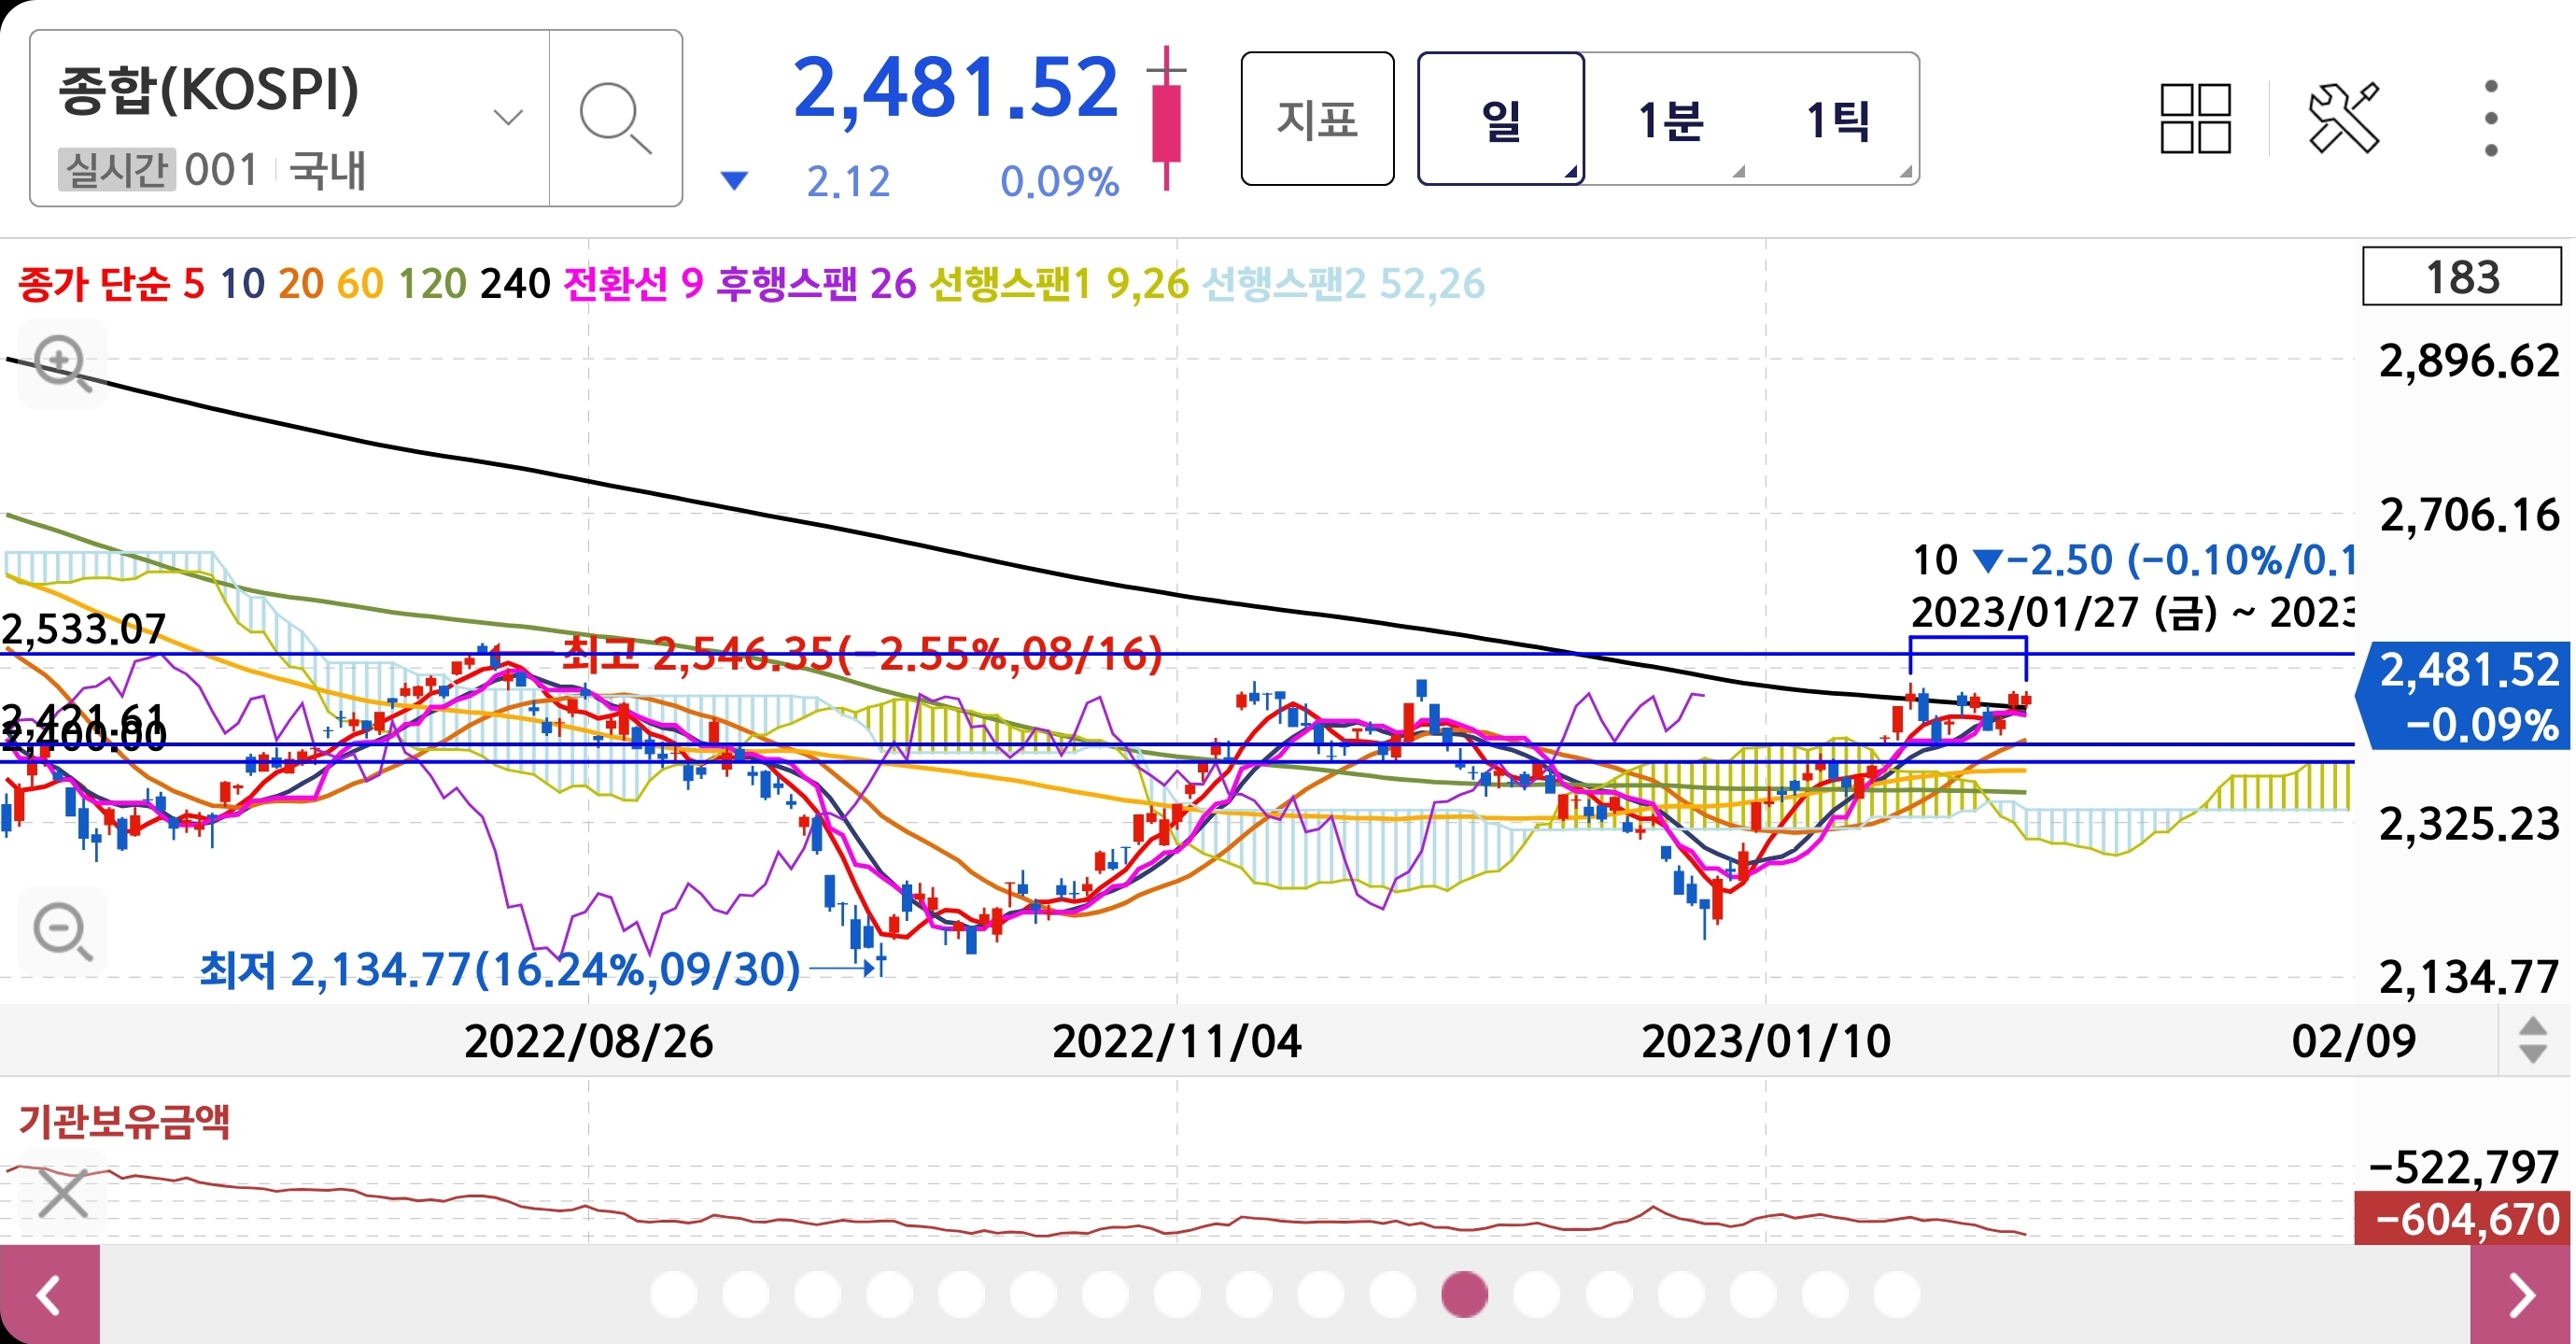Select the first page indicator dot

[673, 1295]
